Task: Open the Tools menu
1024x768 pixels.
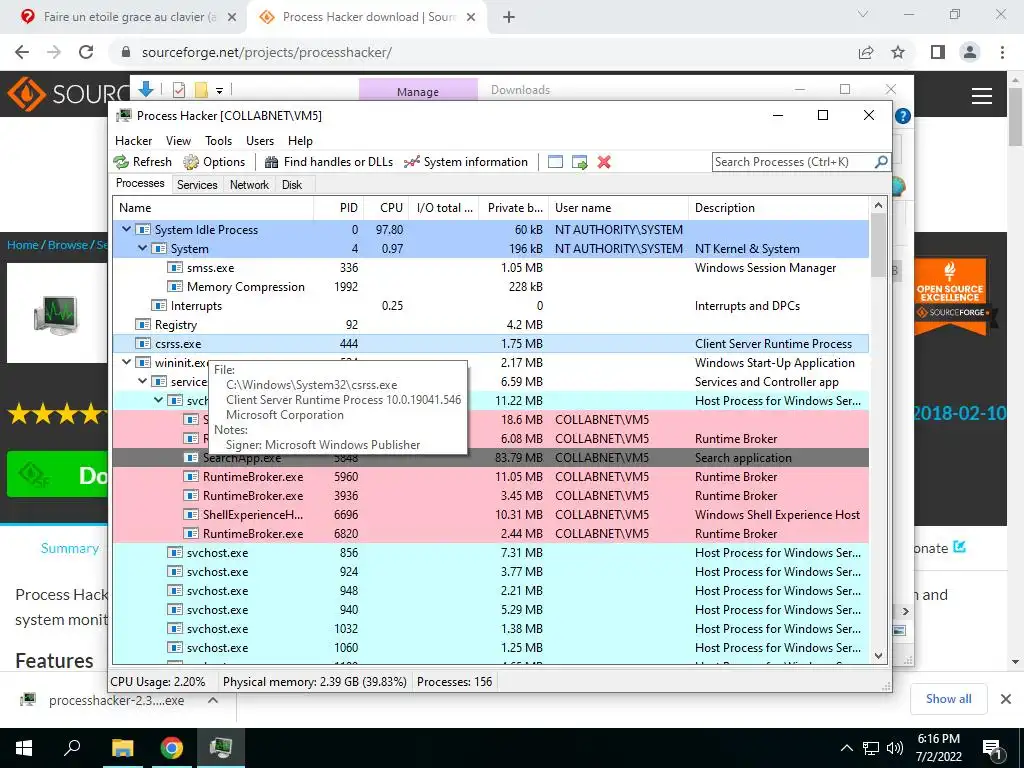Action: 218,141
